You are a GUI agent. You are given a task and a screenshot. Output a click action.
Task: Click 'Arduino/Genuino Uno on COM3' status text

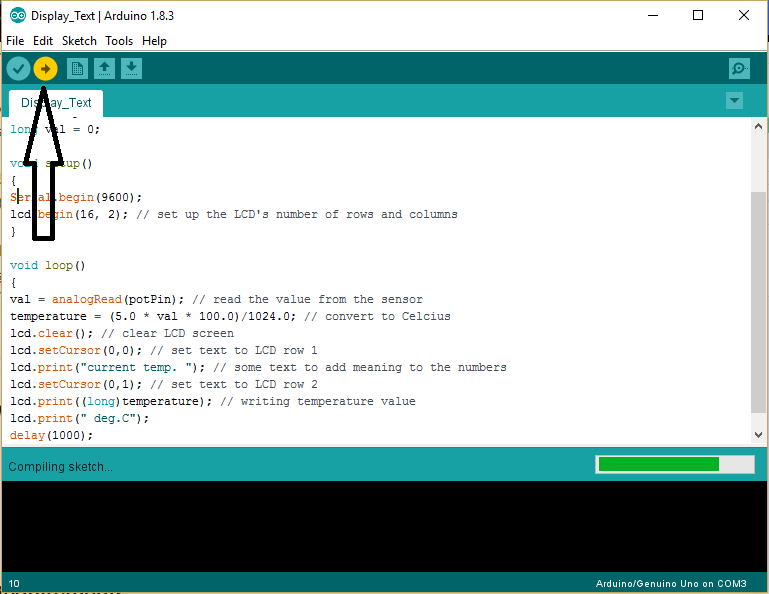671,584
